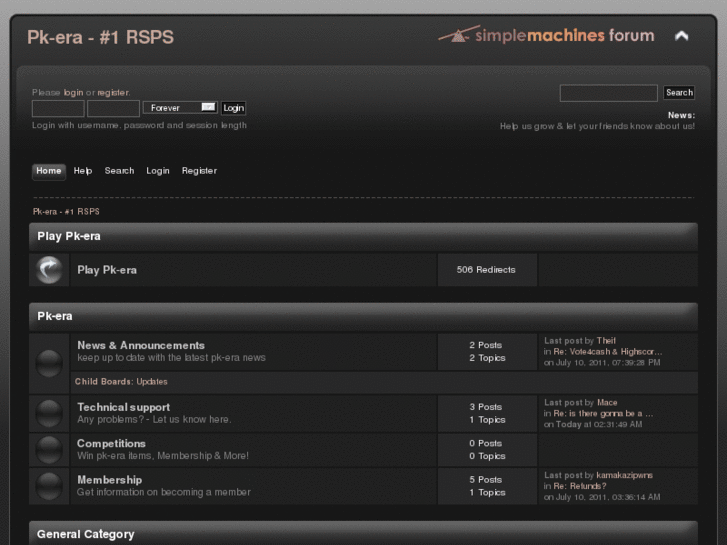Click the Membership board status icon
This screenshot has width=727, height=545.
(x=49, y=486)
